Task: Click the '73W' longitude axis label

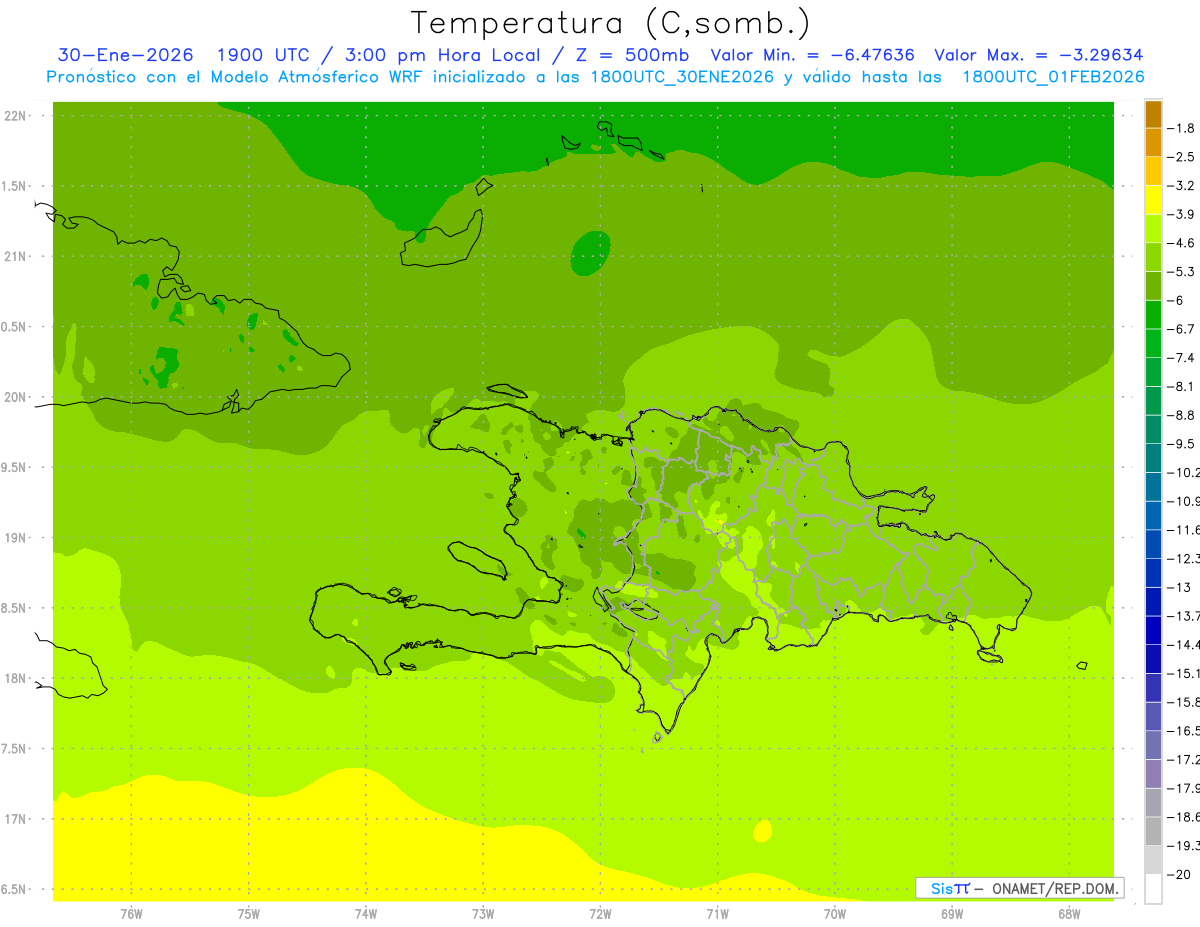Action: [483, 914]
